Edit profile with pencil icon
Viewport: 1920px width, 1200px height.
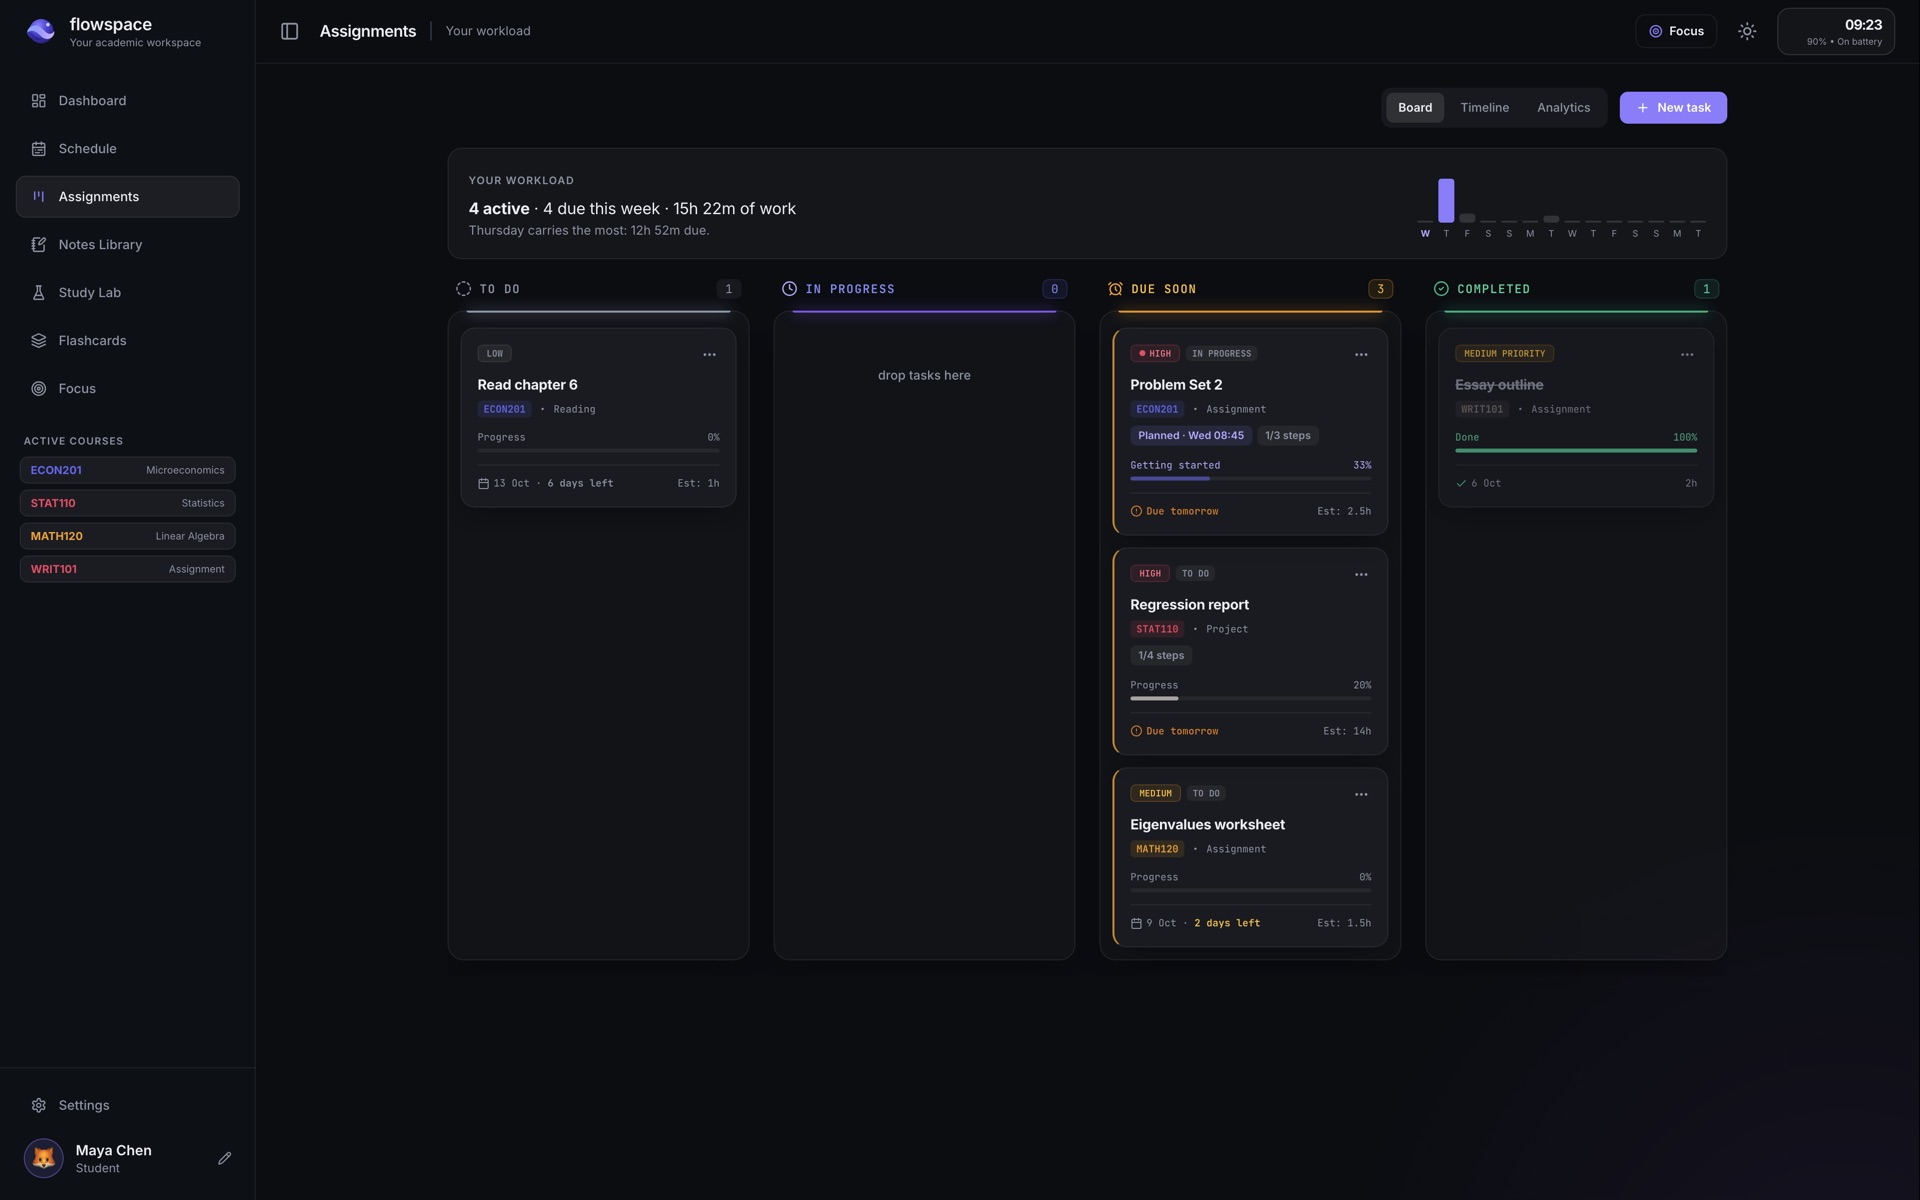[x=224, y=1158]
